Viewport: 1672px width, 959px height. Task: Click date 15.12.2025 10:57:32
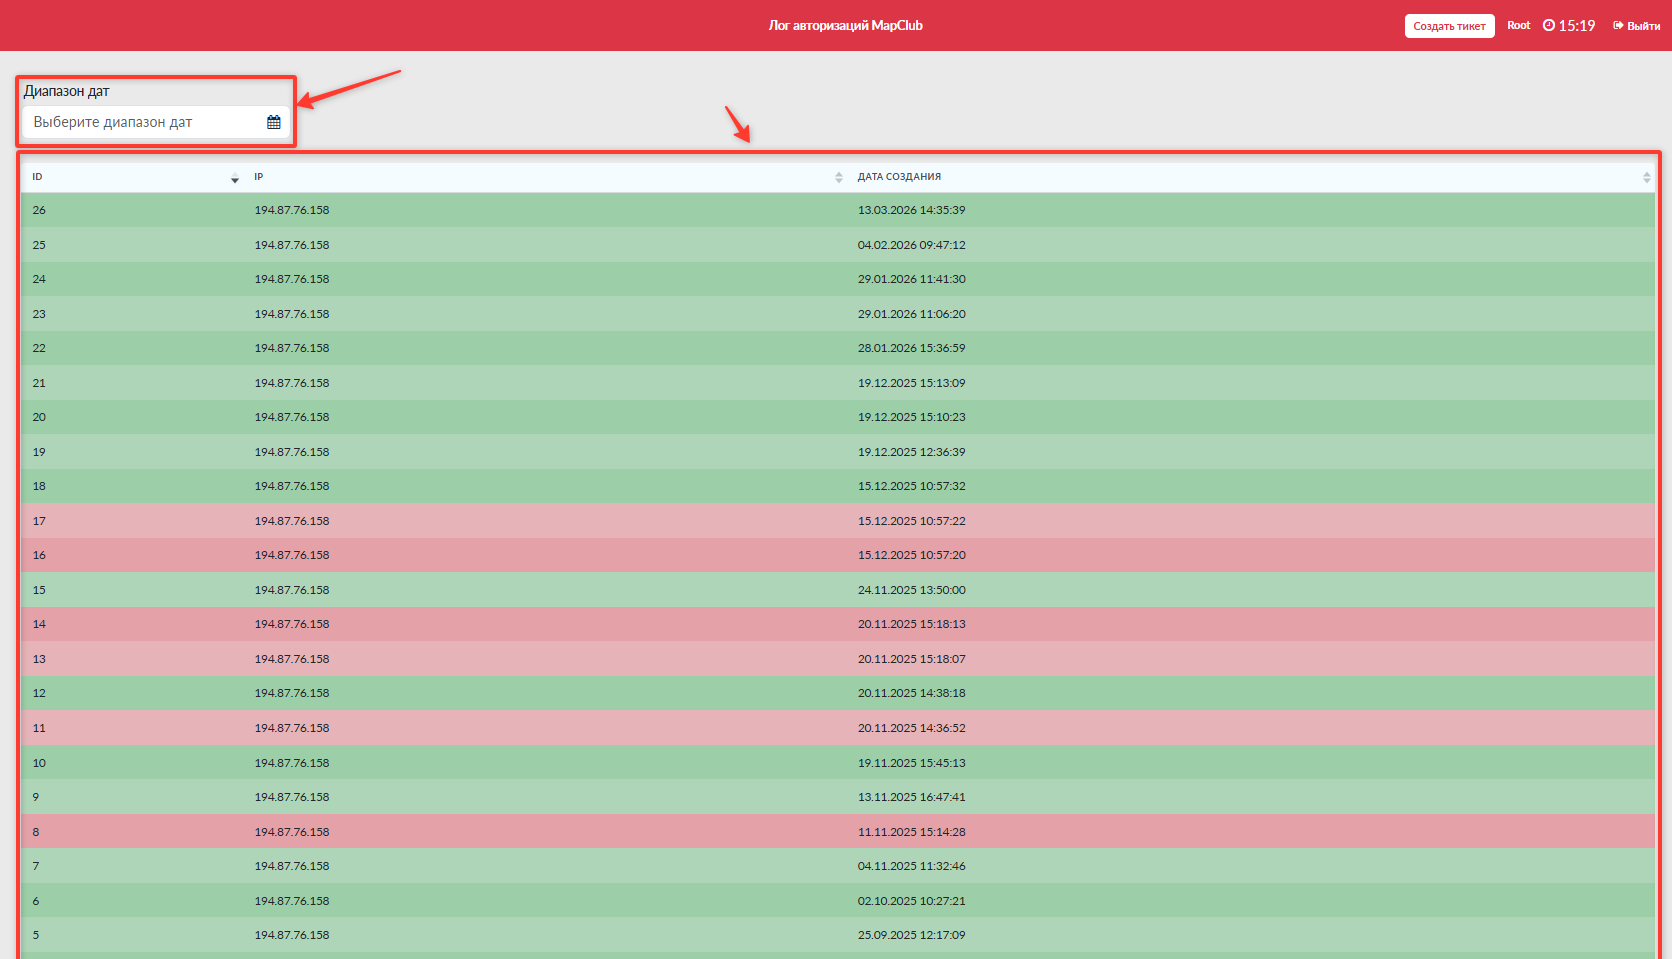(912, 486)
